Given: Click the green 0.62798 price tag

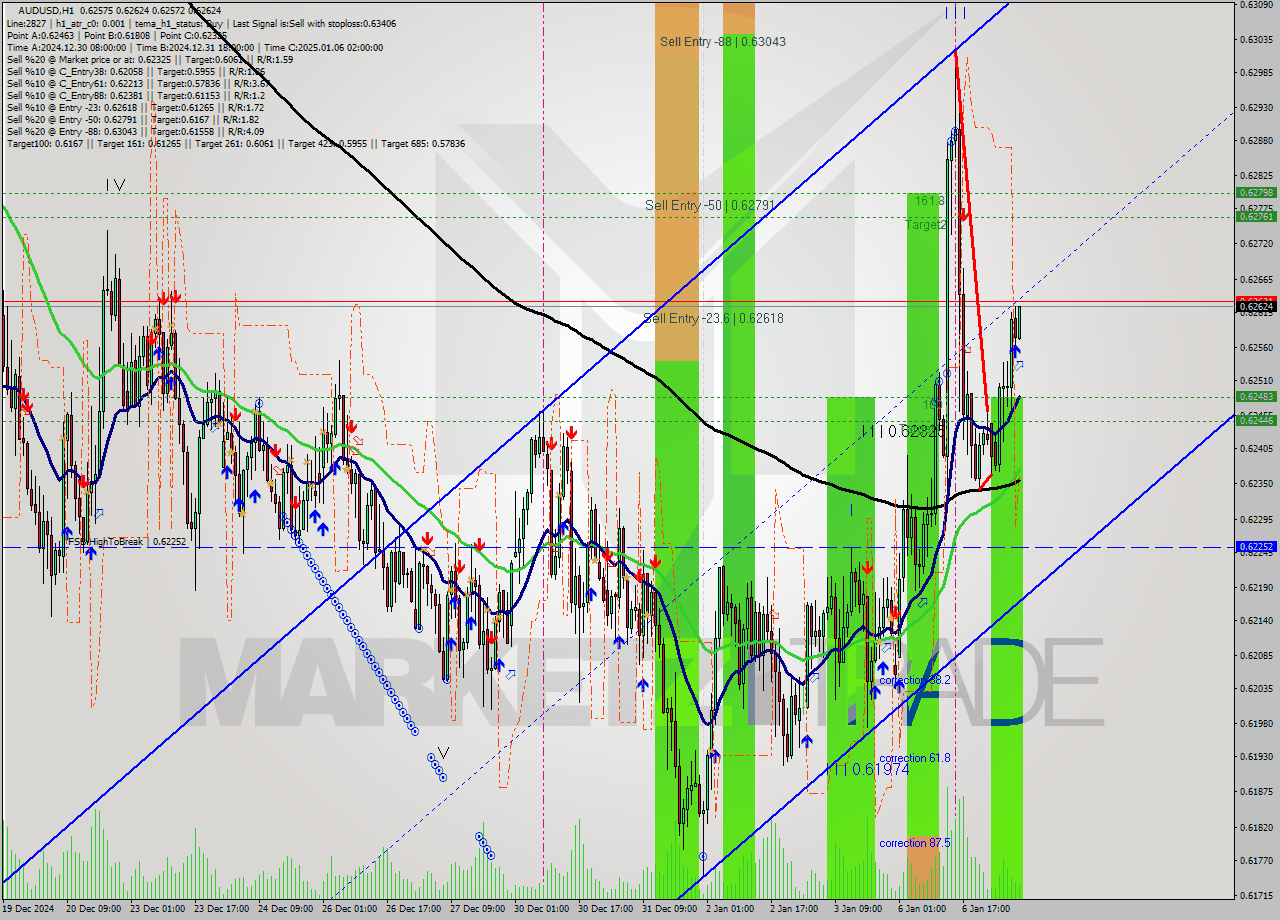Looking at the screenshot, I should pos(1256,192).
